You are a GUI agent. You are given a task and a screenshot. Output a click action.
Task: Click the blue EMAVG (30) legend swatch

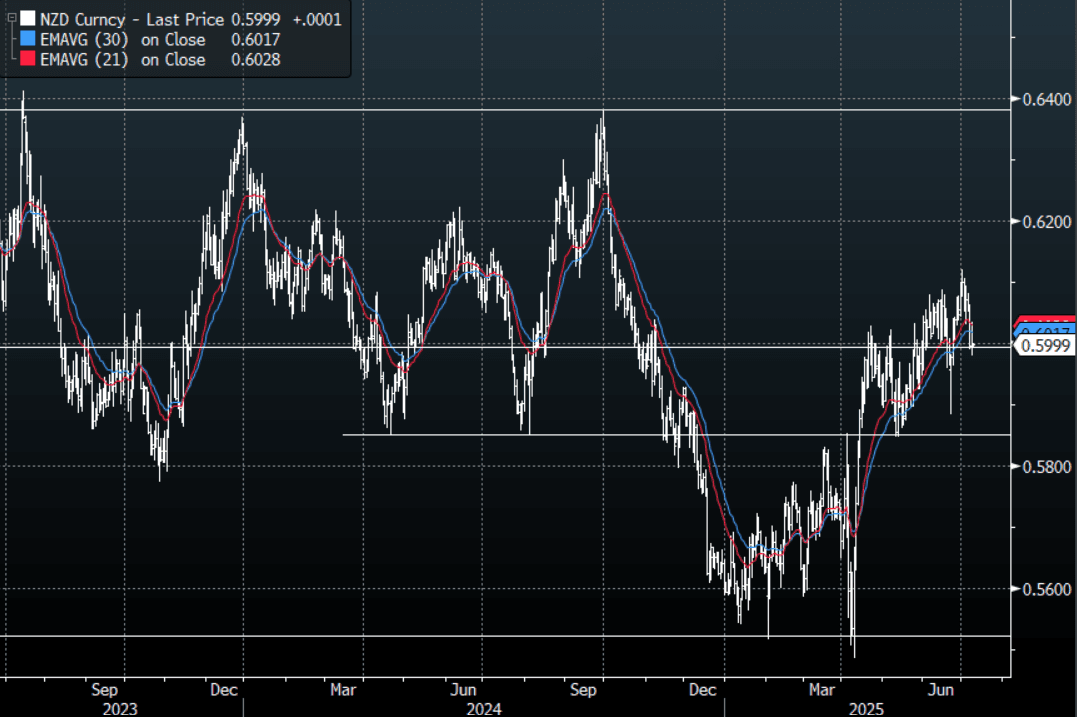click(x=27, y=39)
